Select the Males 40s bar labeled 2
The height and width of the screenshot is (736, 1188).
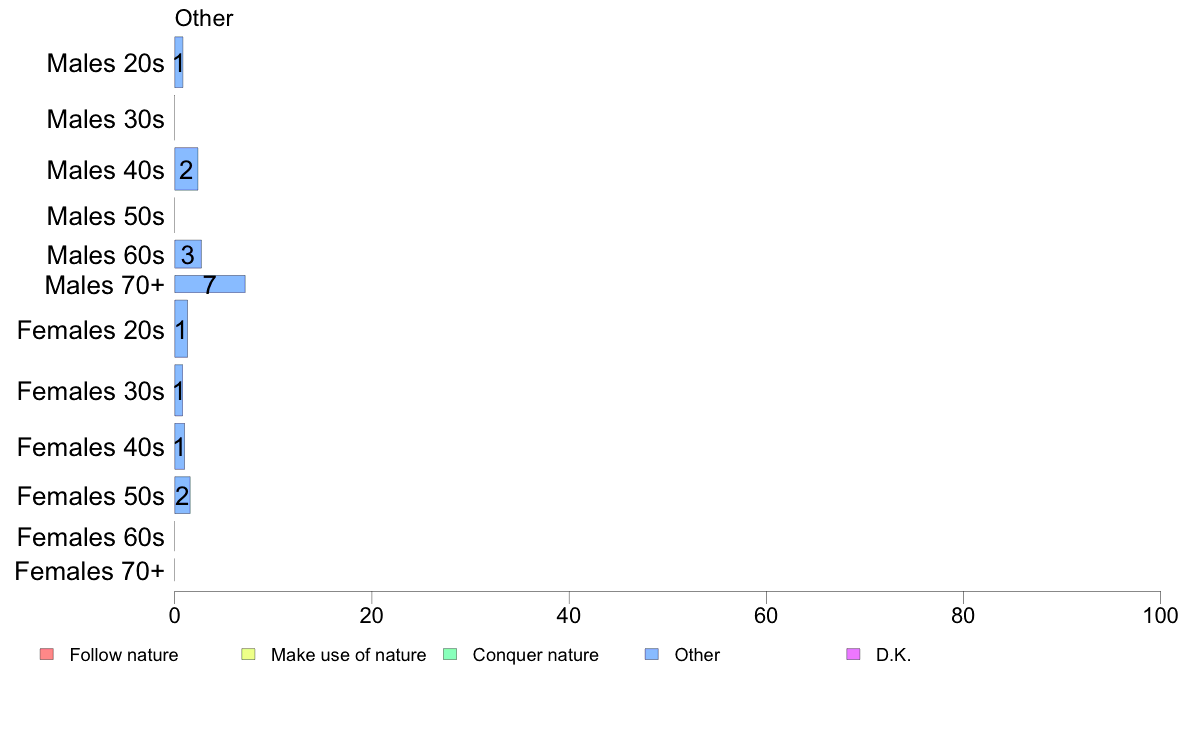186,169
